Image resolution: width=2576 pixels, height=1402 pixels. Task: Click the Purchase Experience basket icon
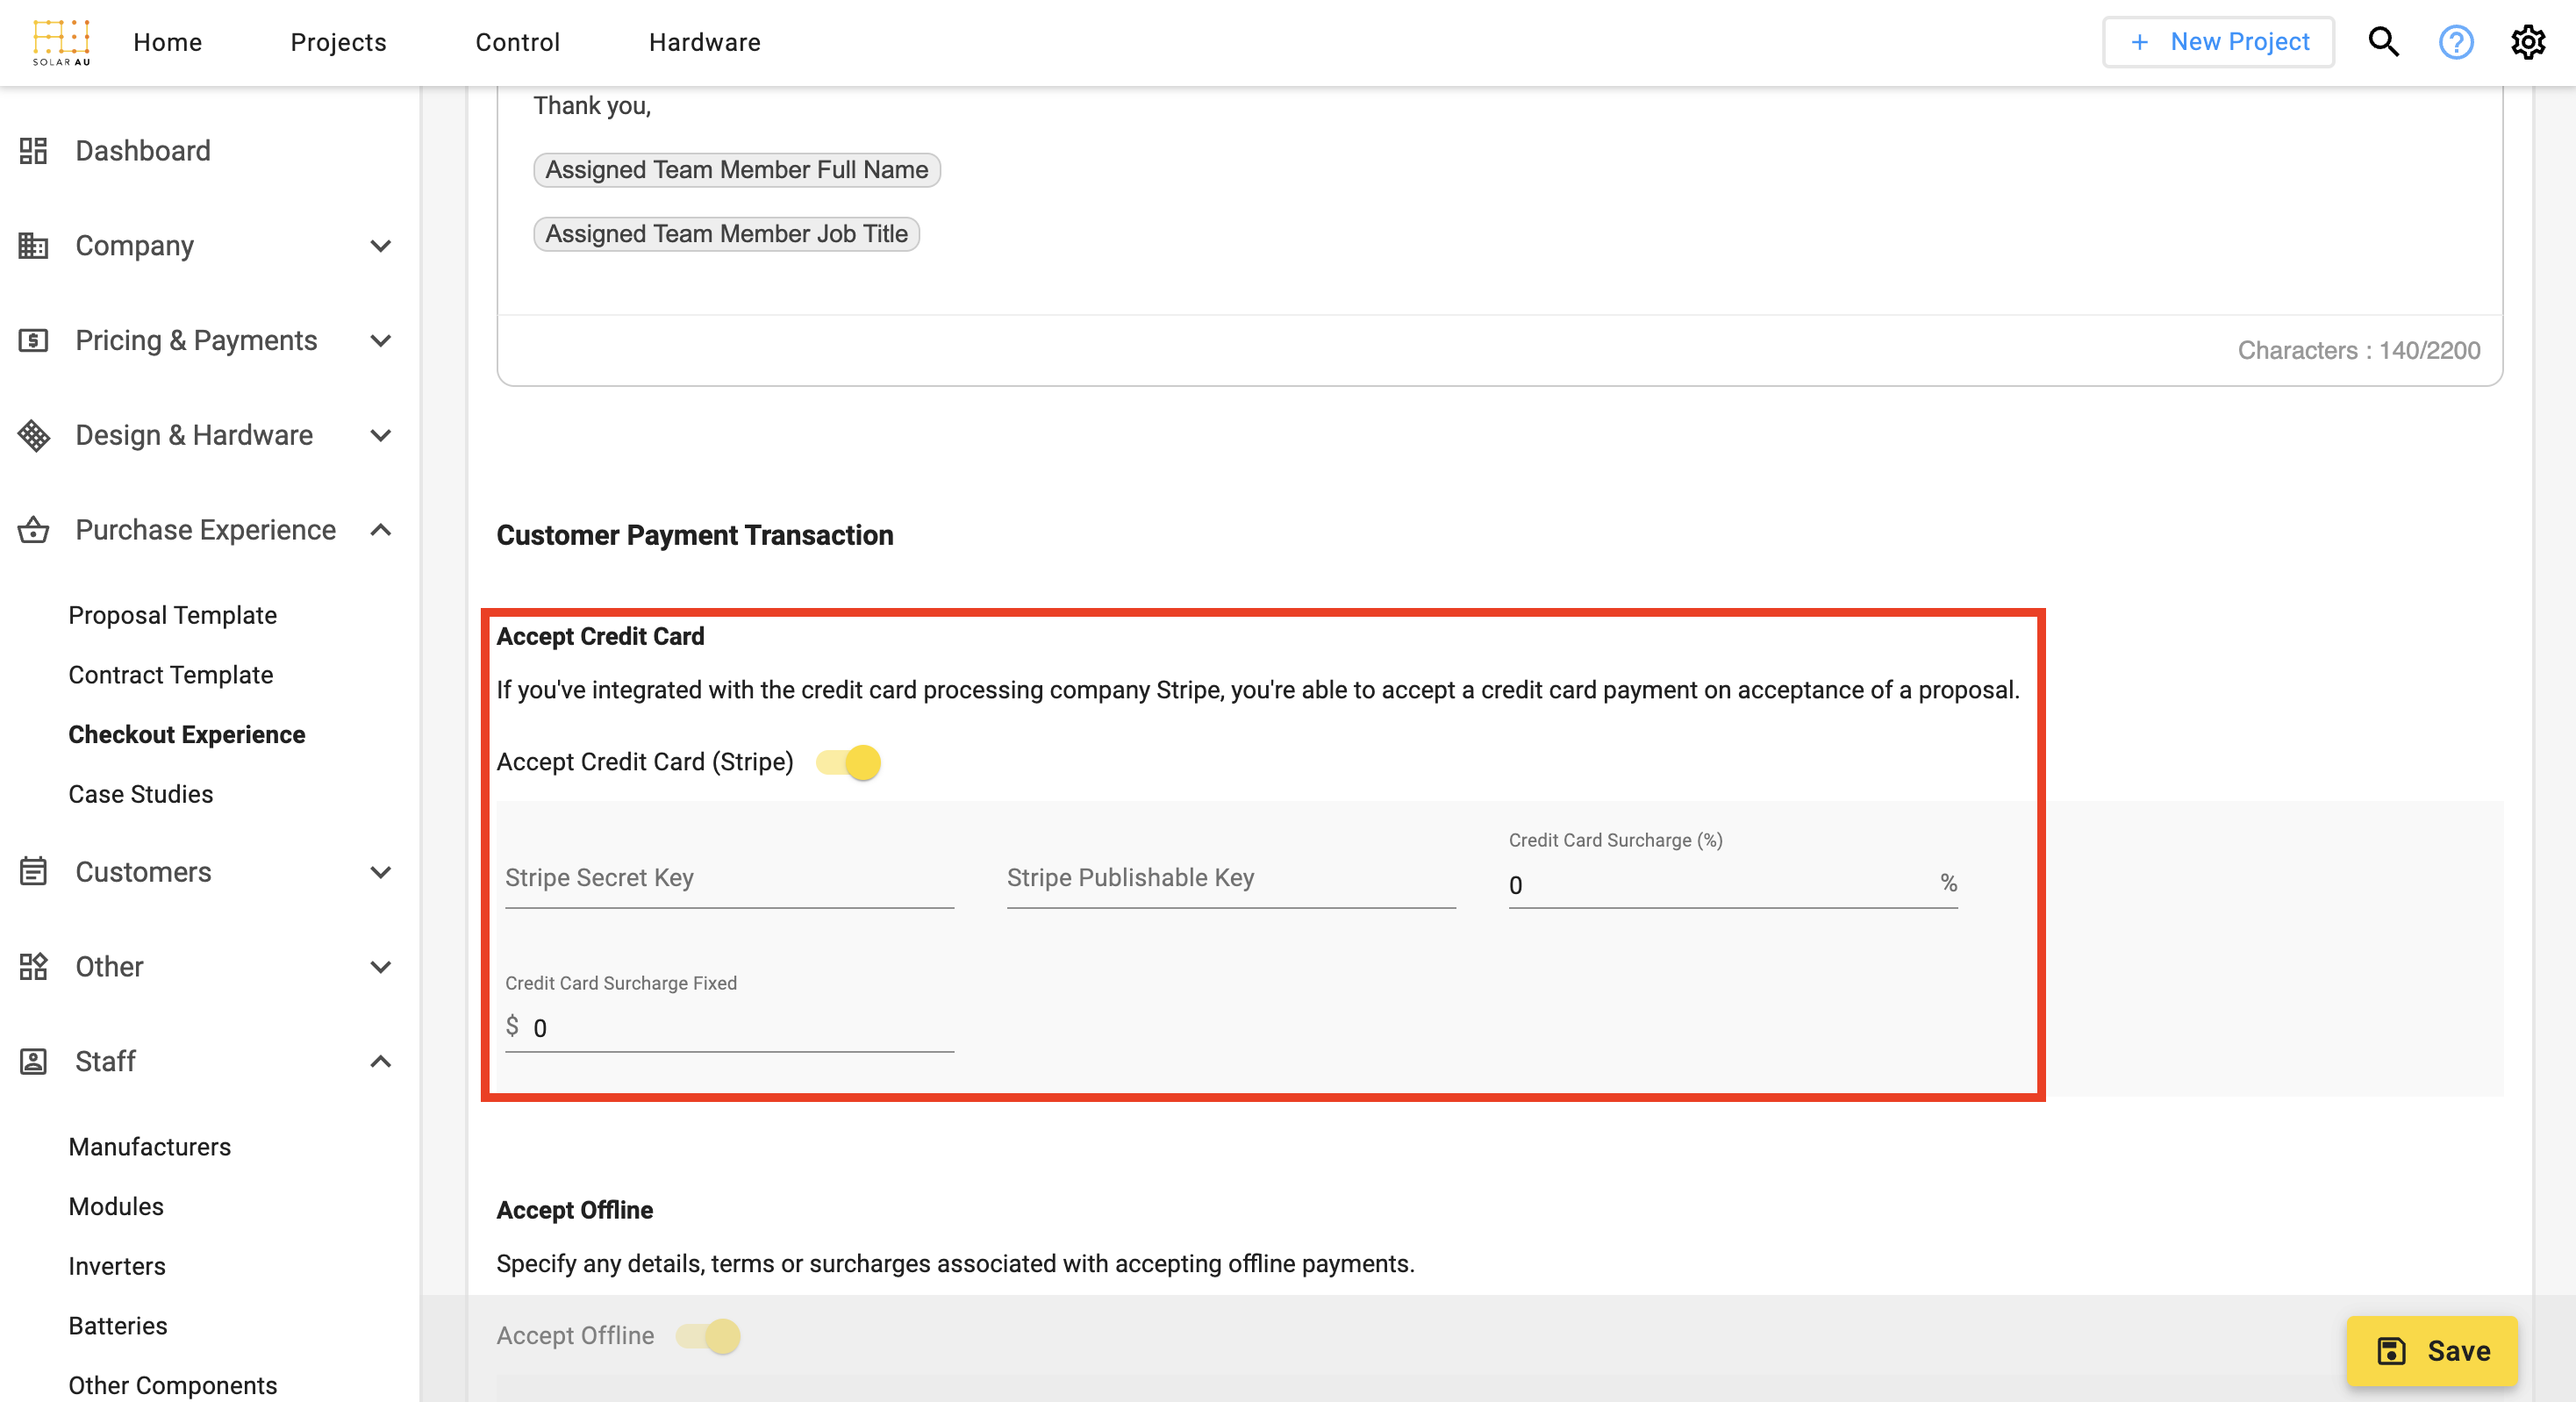33,530
